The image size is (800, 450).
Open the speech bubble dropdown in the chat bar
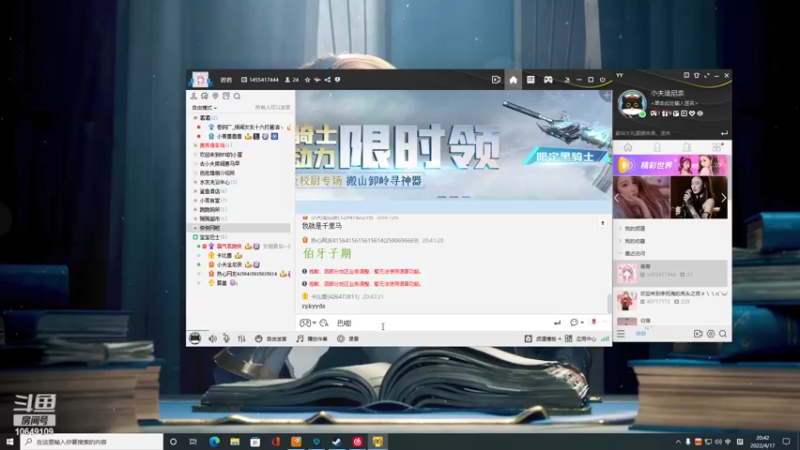click(577, 322)
